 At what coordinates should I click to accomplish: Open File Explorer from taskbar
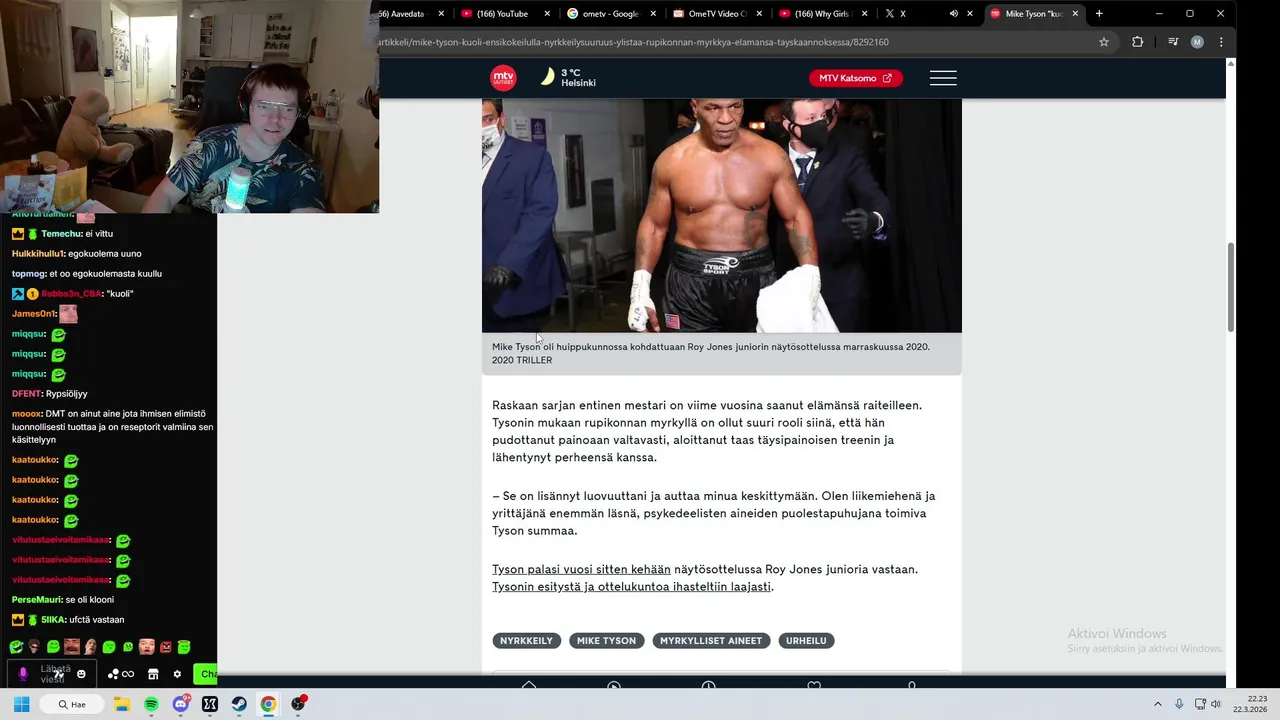click(122, 704)
